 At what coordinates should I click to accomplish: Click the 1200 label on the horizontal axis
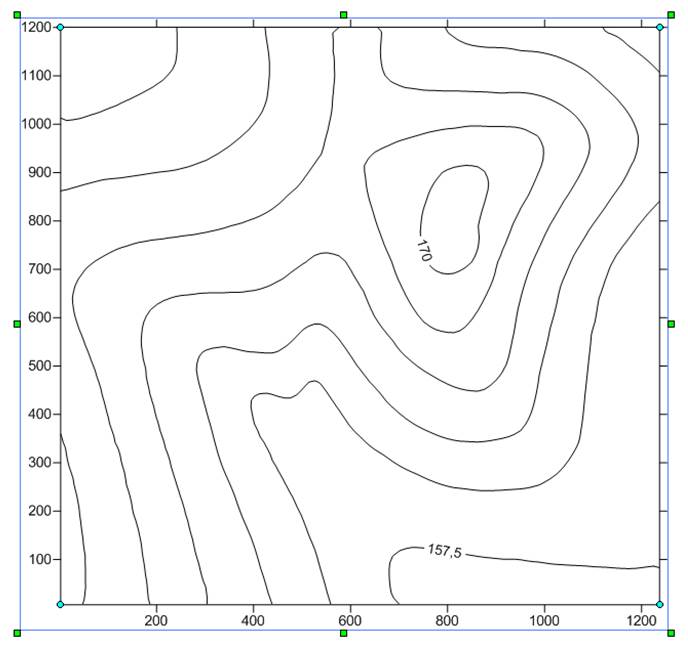pyautogui.click(x=641, y=620)
